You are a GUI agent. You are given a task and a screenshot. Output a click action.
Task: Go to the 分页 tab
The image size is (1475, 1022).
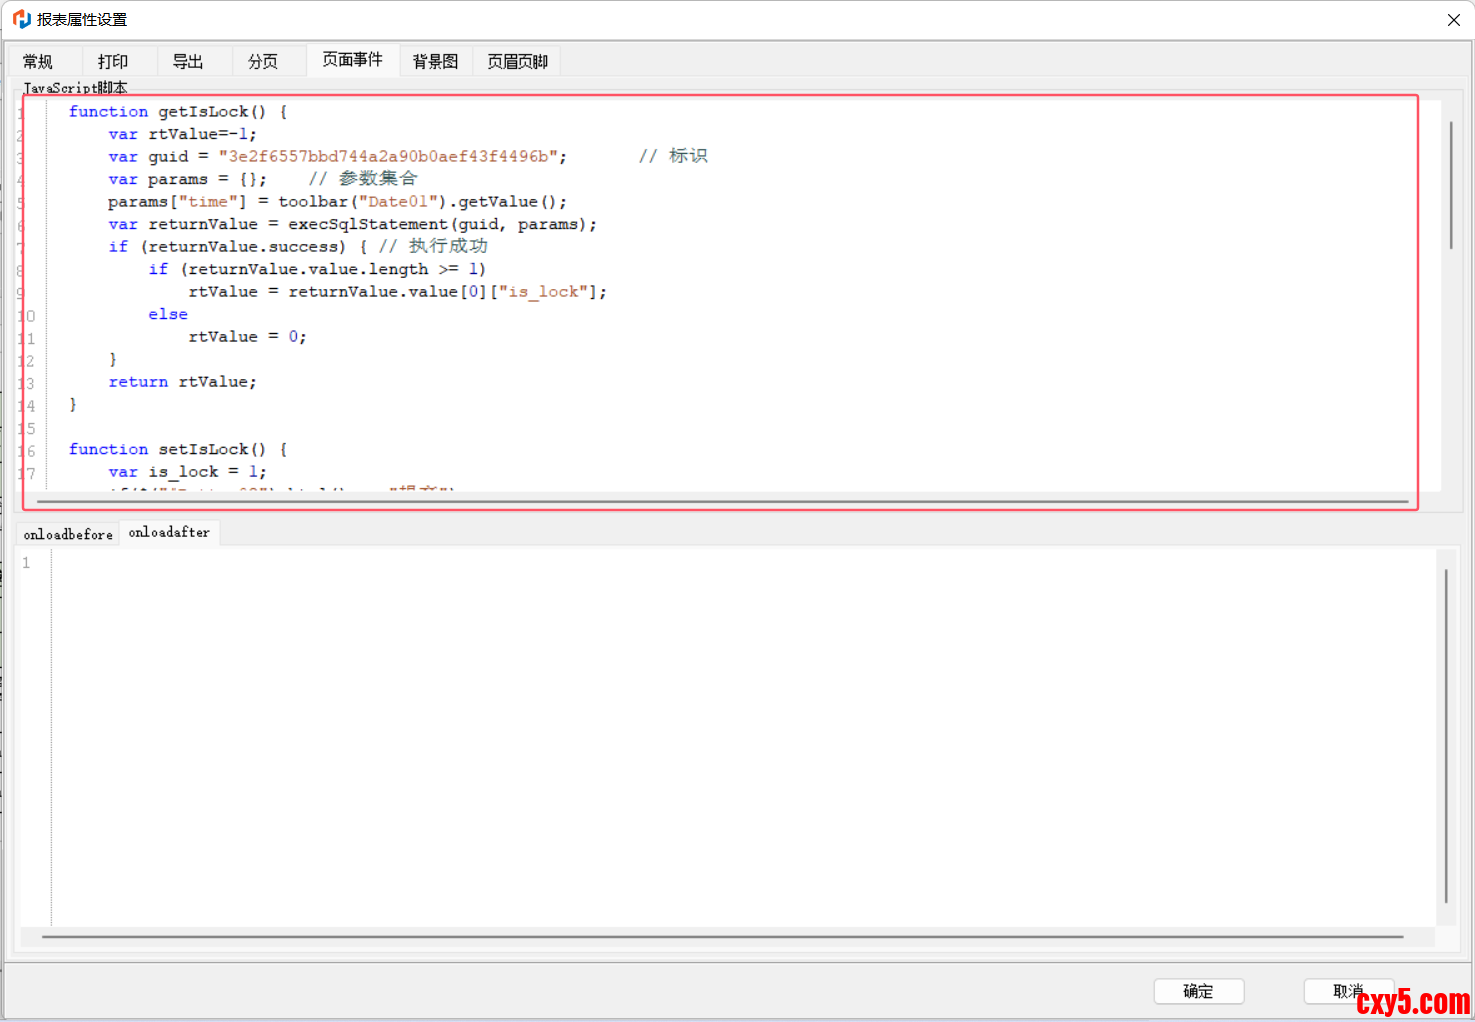(x=263, y=62)
